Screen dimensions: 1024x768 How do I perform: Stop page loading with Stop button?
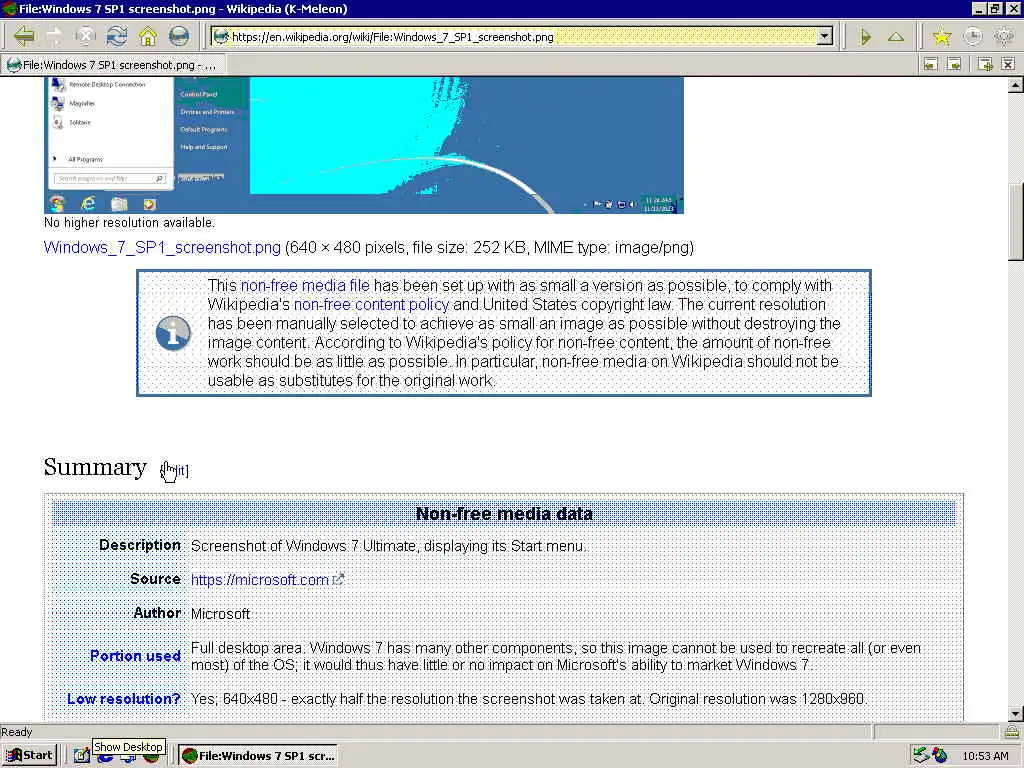[86, 36]
